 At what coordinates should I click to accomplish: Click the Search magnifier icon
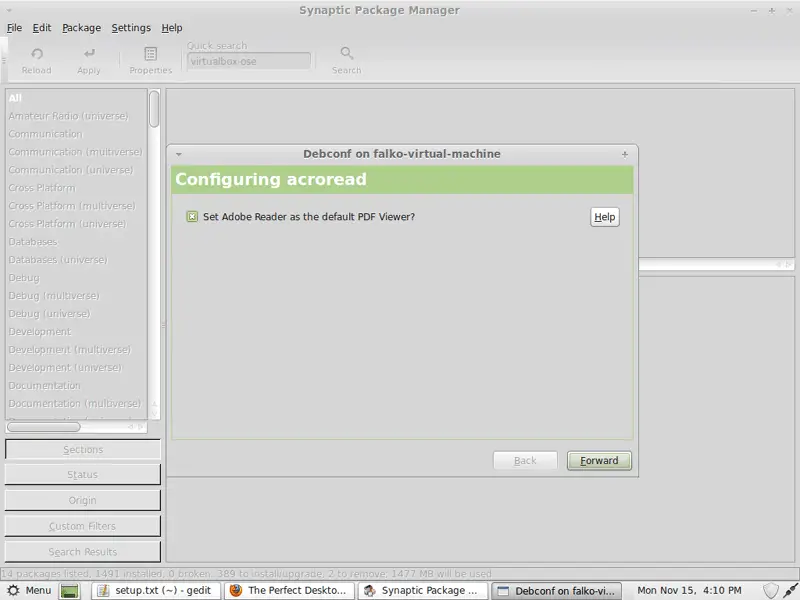click(347, 53)
